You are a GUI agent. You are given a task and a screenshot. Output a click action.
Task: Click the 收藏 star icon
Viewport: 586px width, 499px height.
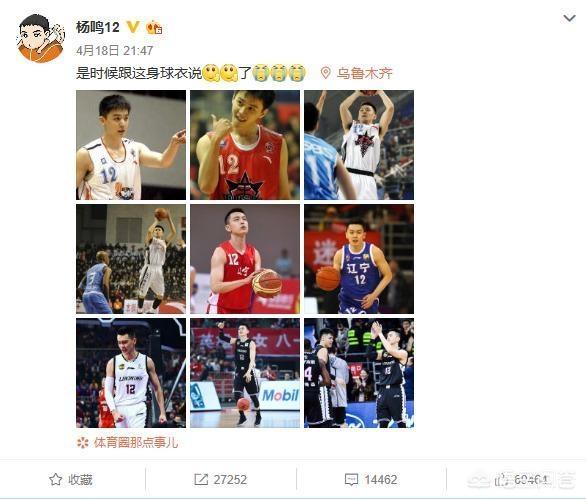pos(55,479)
